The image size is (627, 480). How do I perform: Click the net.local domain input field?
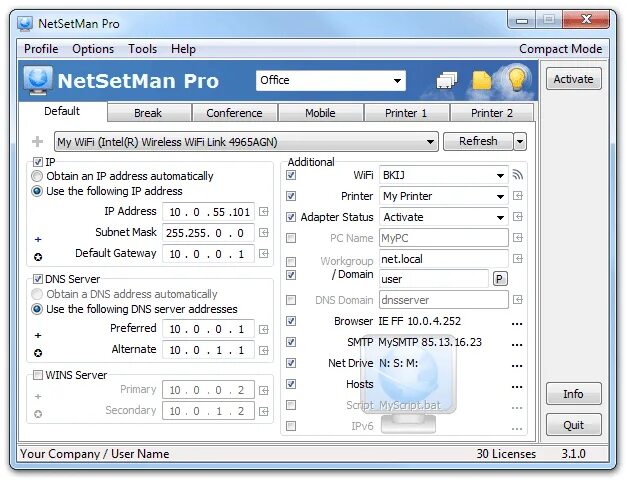coord(443,259)
